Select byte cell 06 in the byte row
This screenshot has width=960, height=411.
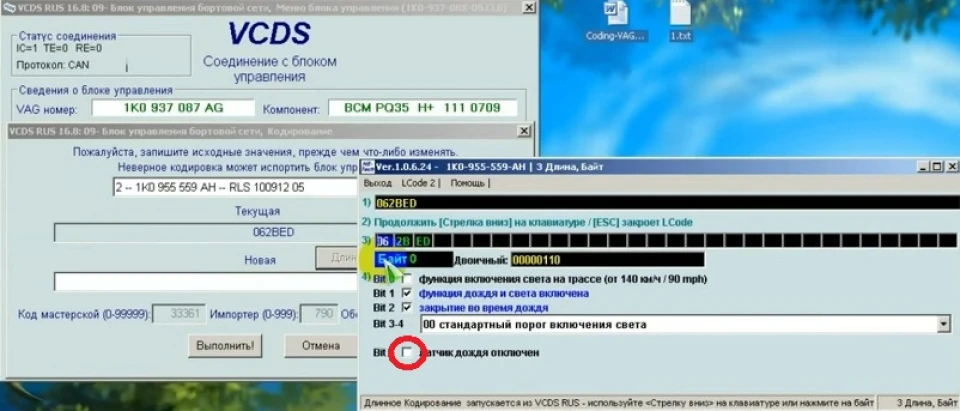point(383,241)
